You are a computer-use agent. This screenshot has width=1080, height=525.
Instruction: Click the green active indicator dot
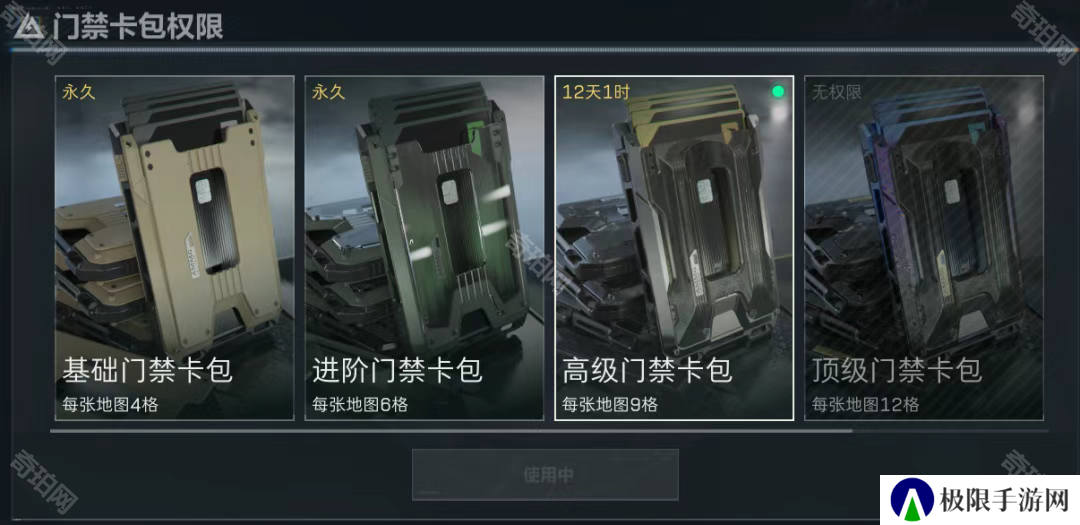point(778,92)
